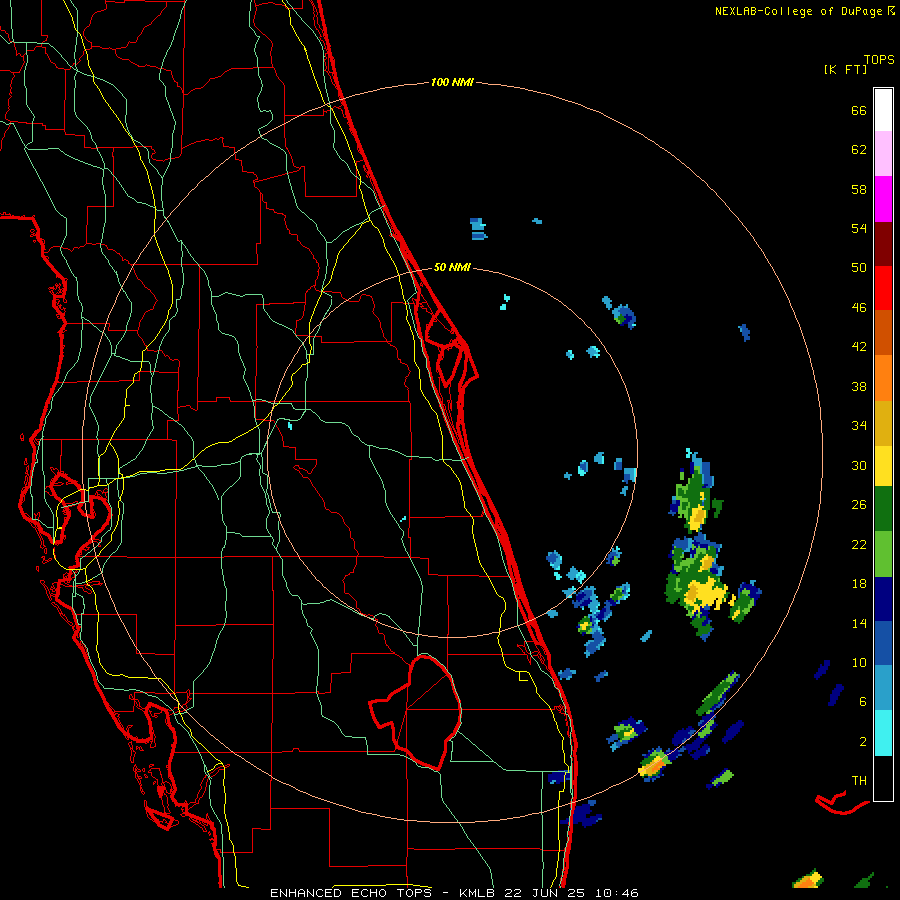
Task: Click the "NEXLAB-College of DuPage" credit text
Action: (x=798, y=11)
